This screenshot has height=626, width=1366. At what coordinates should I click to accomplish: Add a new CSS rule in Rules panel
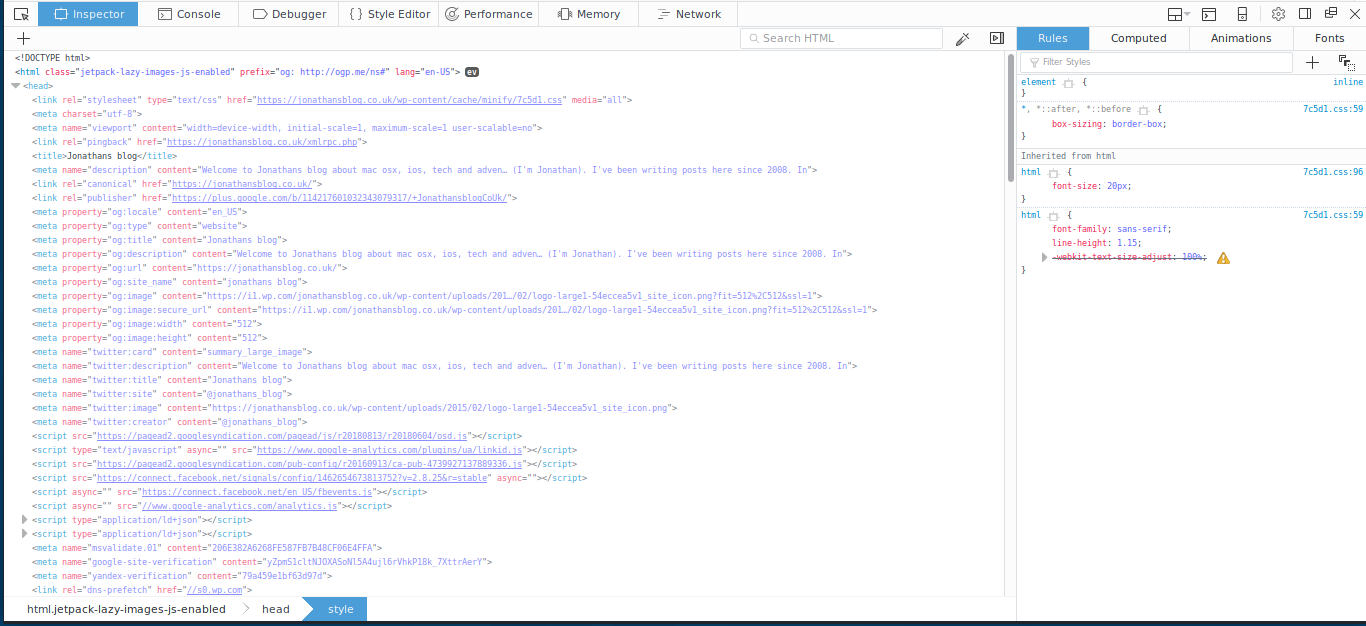tap(1312, 62)
